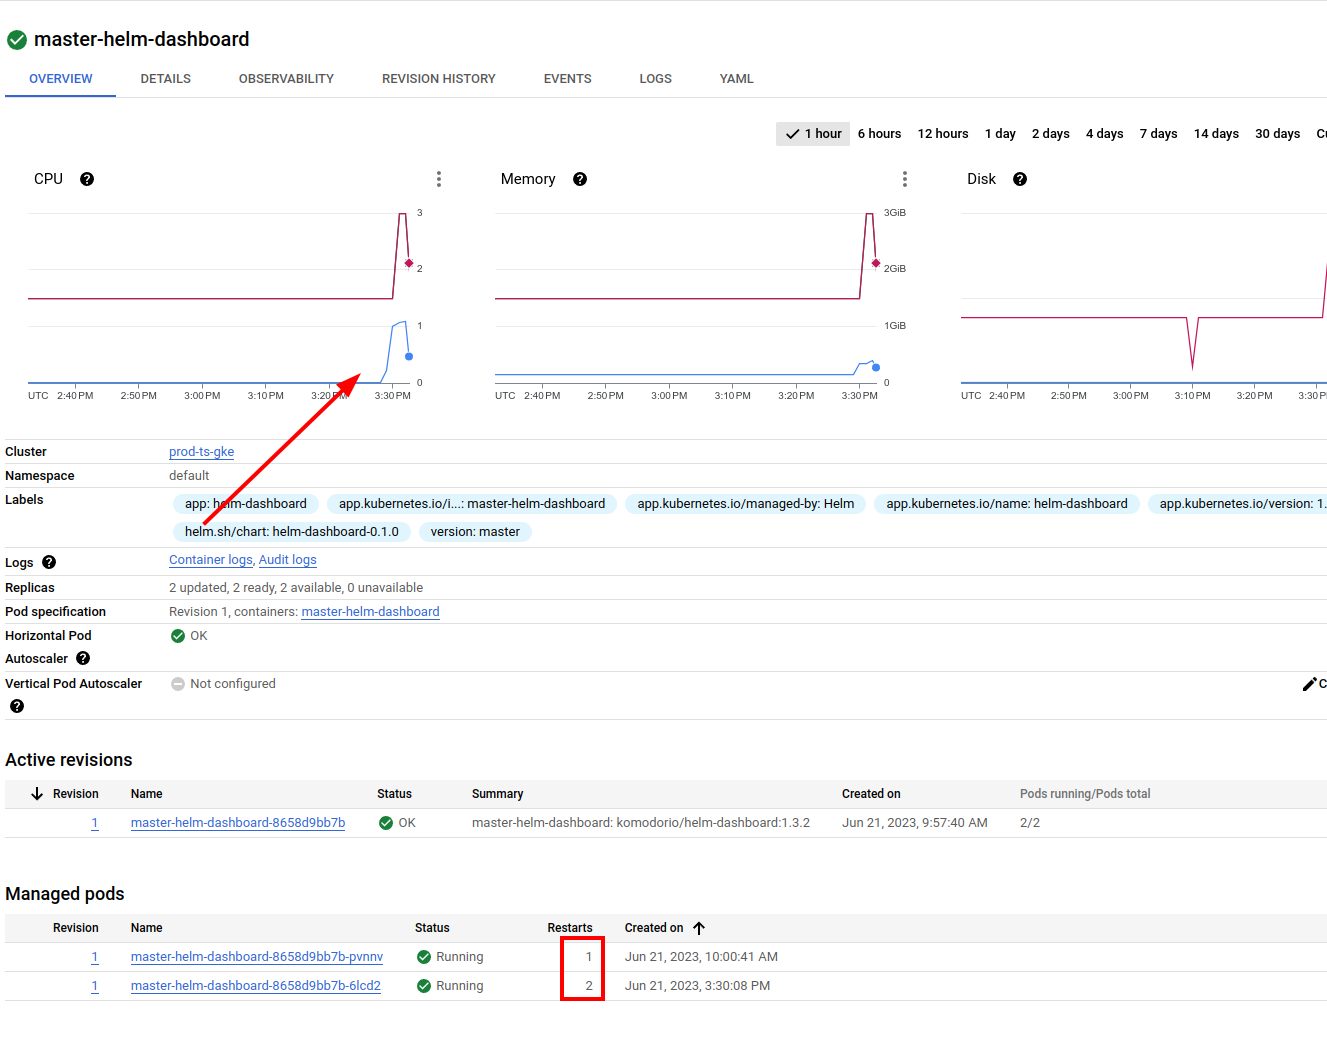Screen dimensions: 1327x1053
Task: Click the pencil edit icon for Vertical Pod Autoscaler
Action: tap(1311, 683)
